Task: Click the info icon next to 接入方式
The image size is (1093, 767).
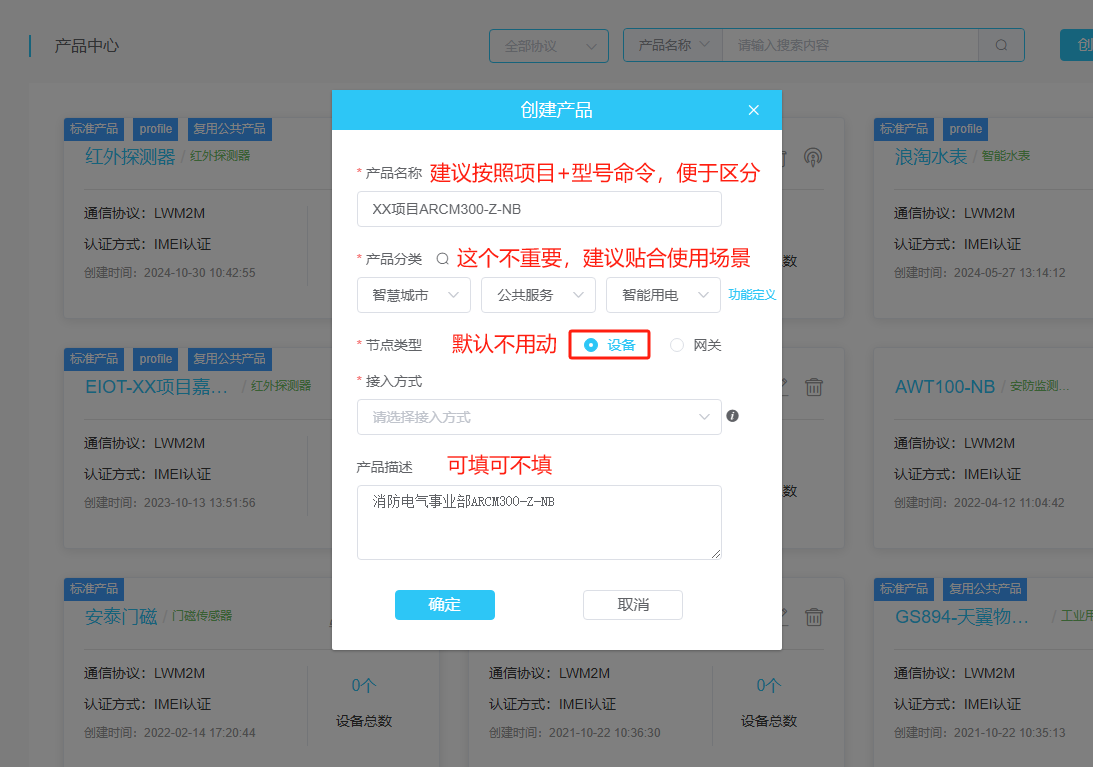Action: tap(732, 416)
